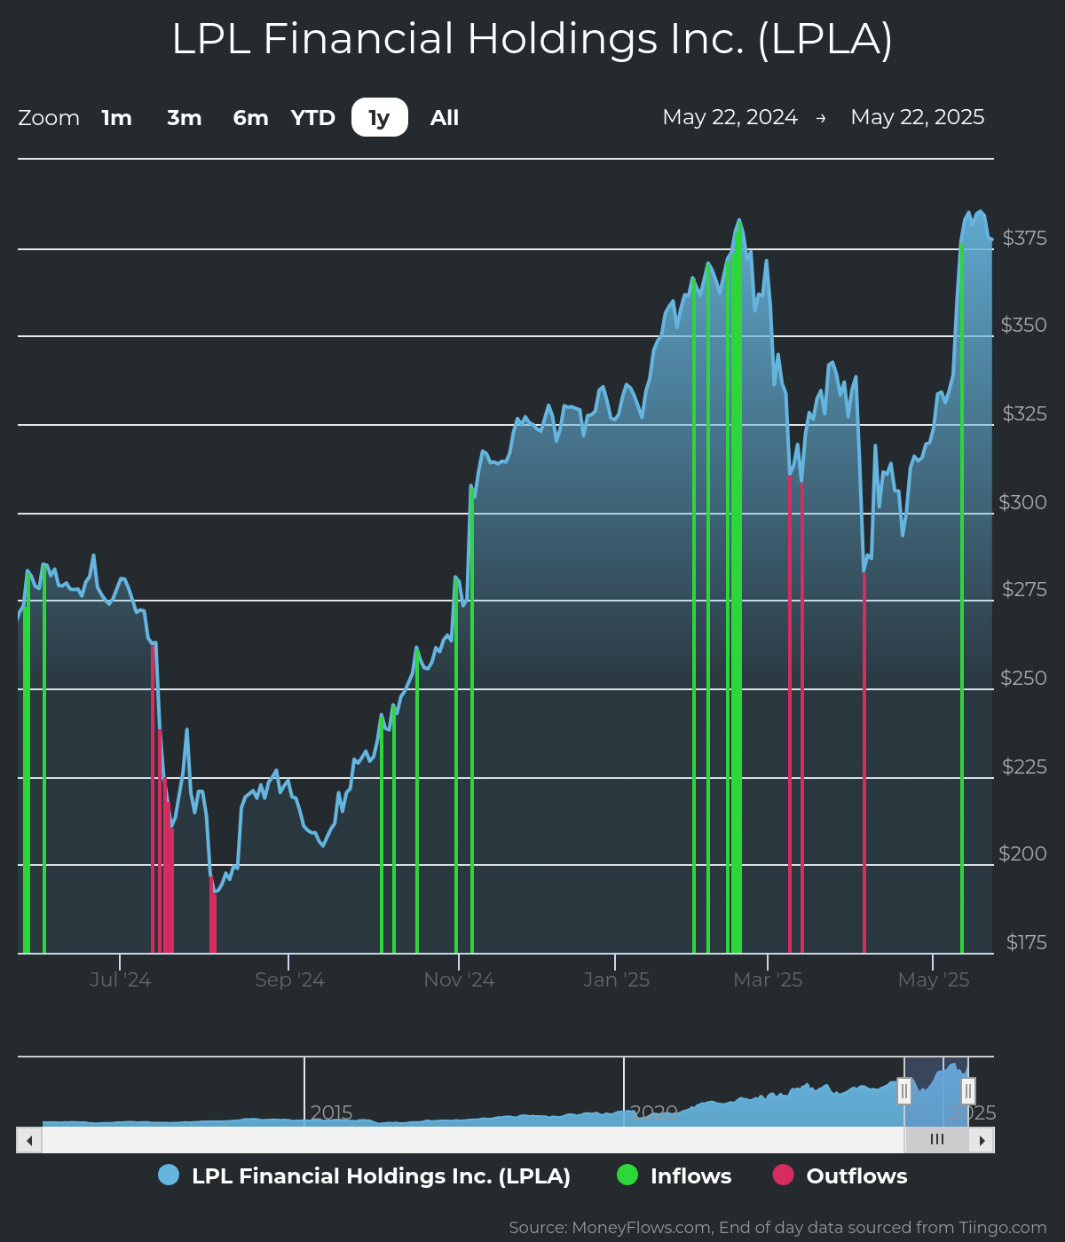Viewport: 1065px width, 1242px height.
Task: Edit the May 22, 2025 end date
Action: pos(917,117)
